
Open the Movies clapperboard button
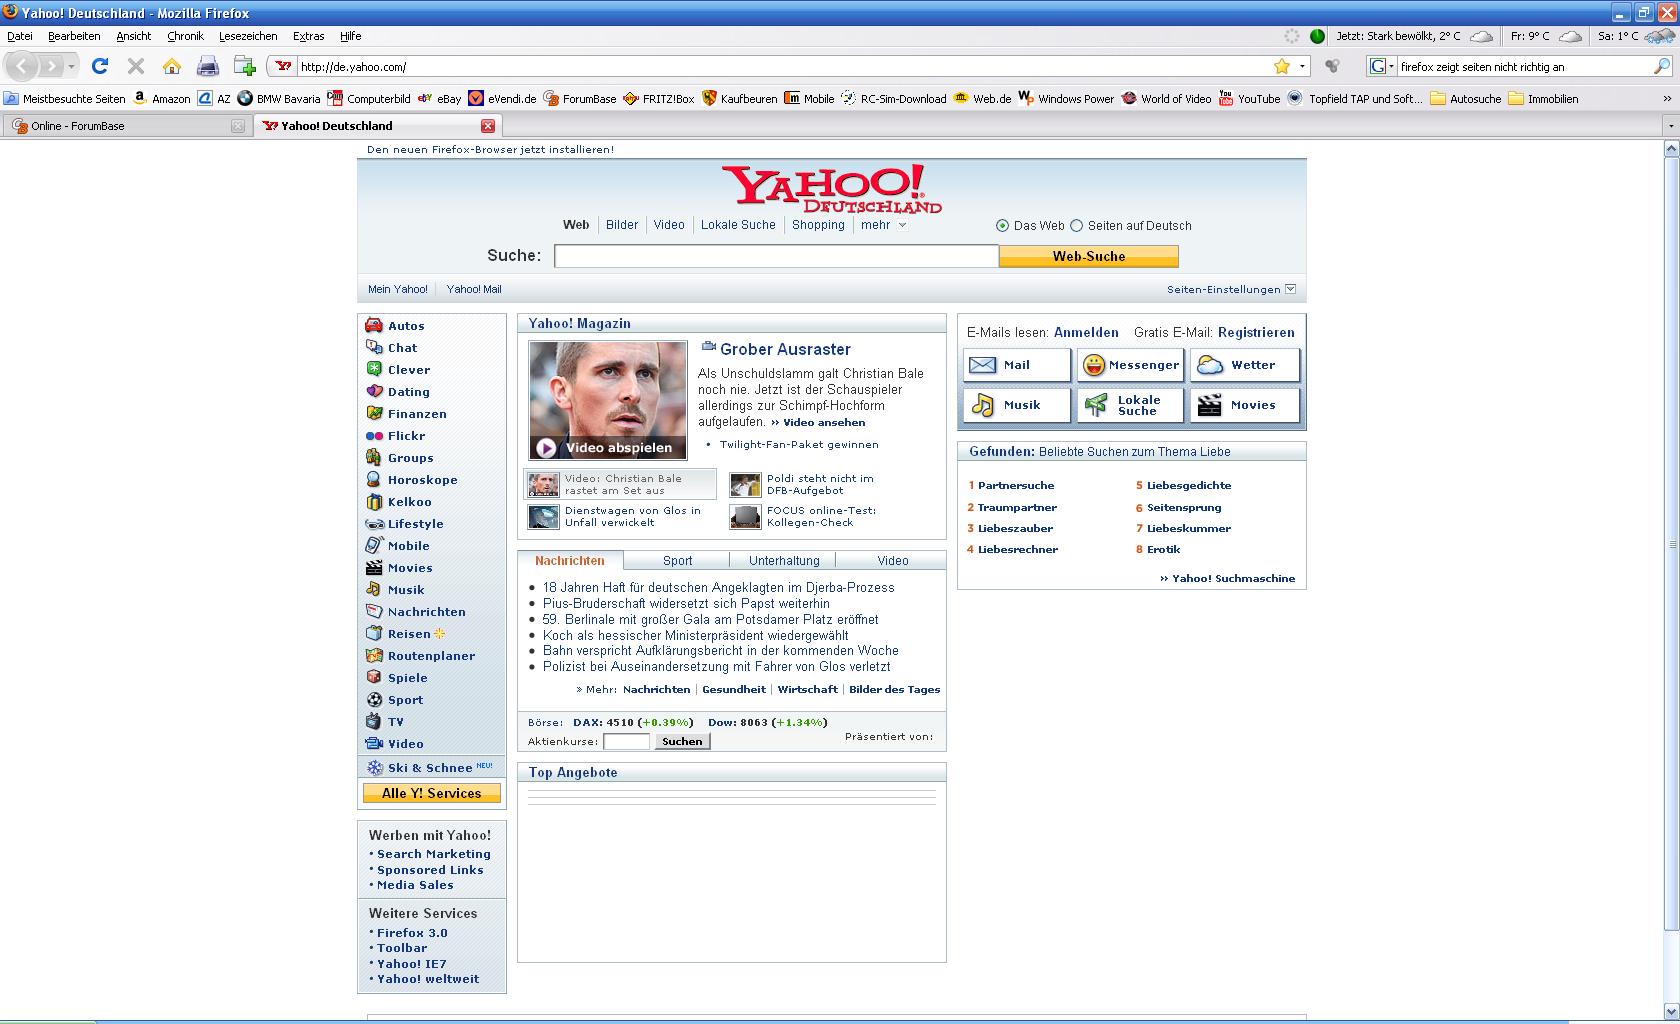click(1245, 405)
